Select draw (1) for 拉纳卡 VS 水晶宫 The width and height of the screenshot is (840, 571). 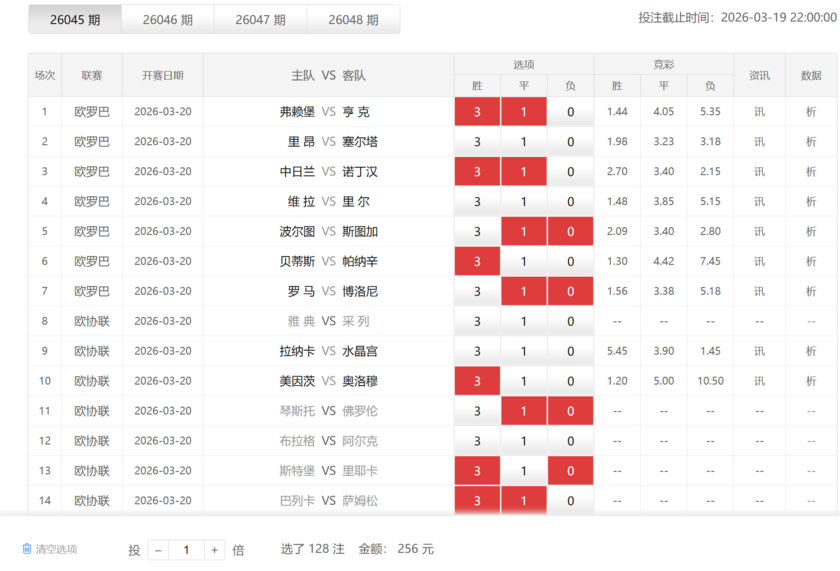point(524,351)
